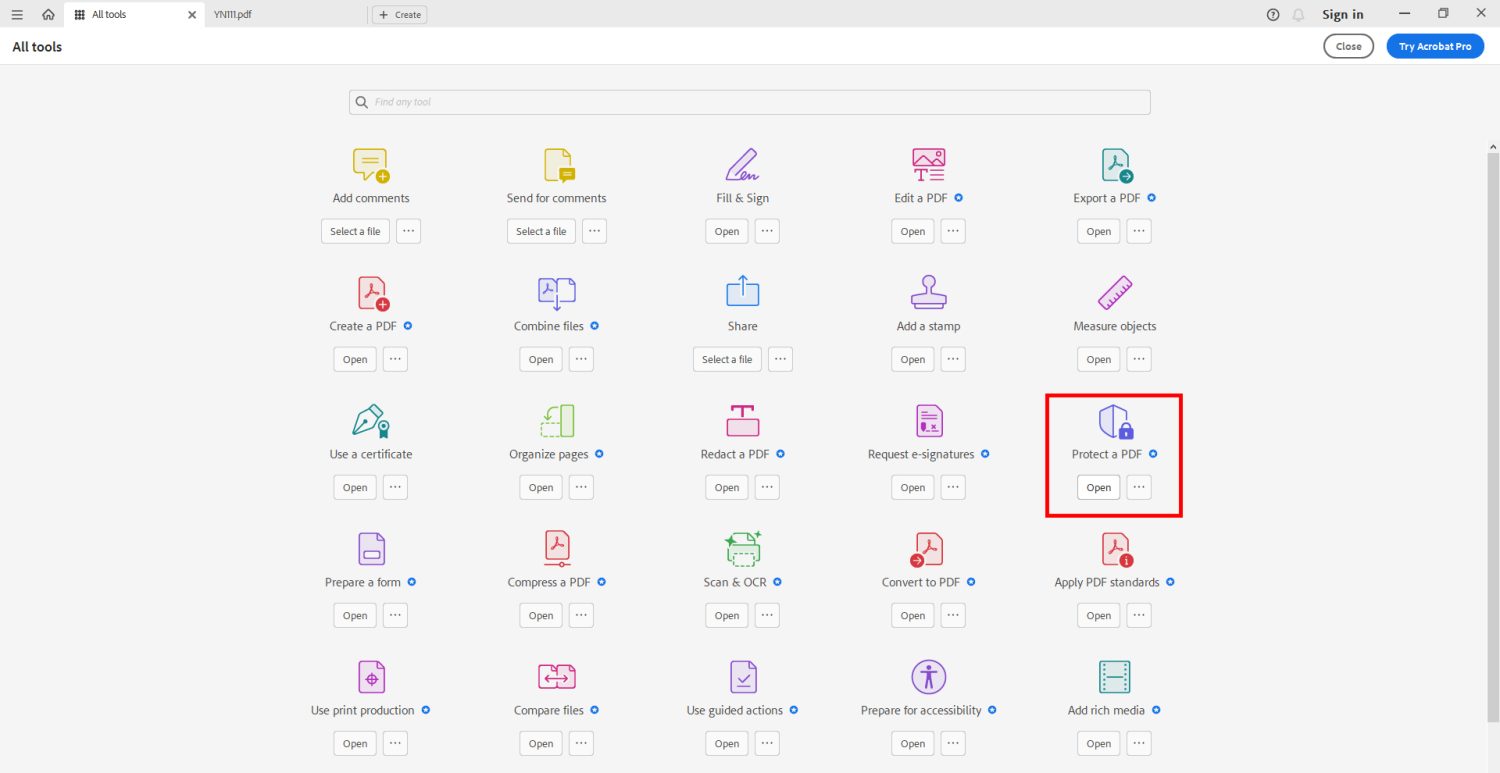This screenshot has height=773, width=1500.
Task: Open more options for Scan & OCR
Action: [767, 615]
